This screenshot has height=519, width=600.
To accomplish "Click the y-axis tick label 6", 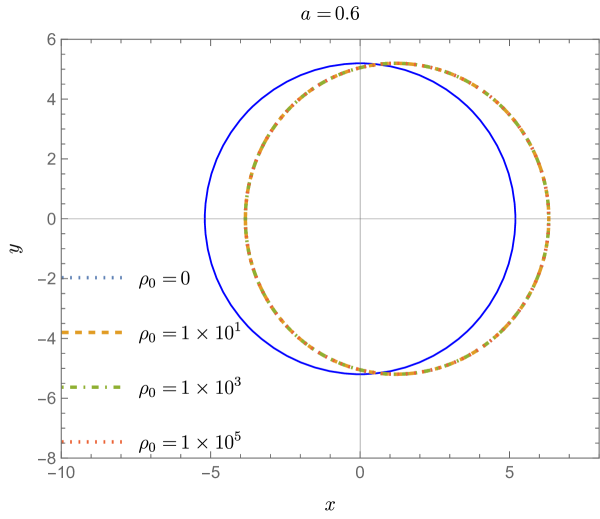I will (x=52, y=39).
